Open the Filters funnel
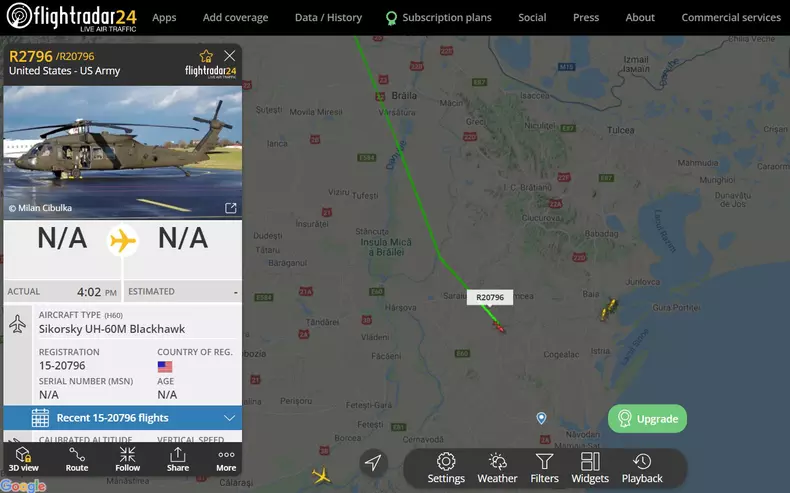 tap(544, 468)
